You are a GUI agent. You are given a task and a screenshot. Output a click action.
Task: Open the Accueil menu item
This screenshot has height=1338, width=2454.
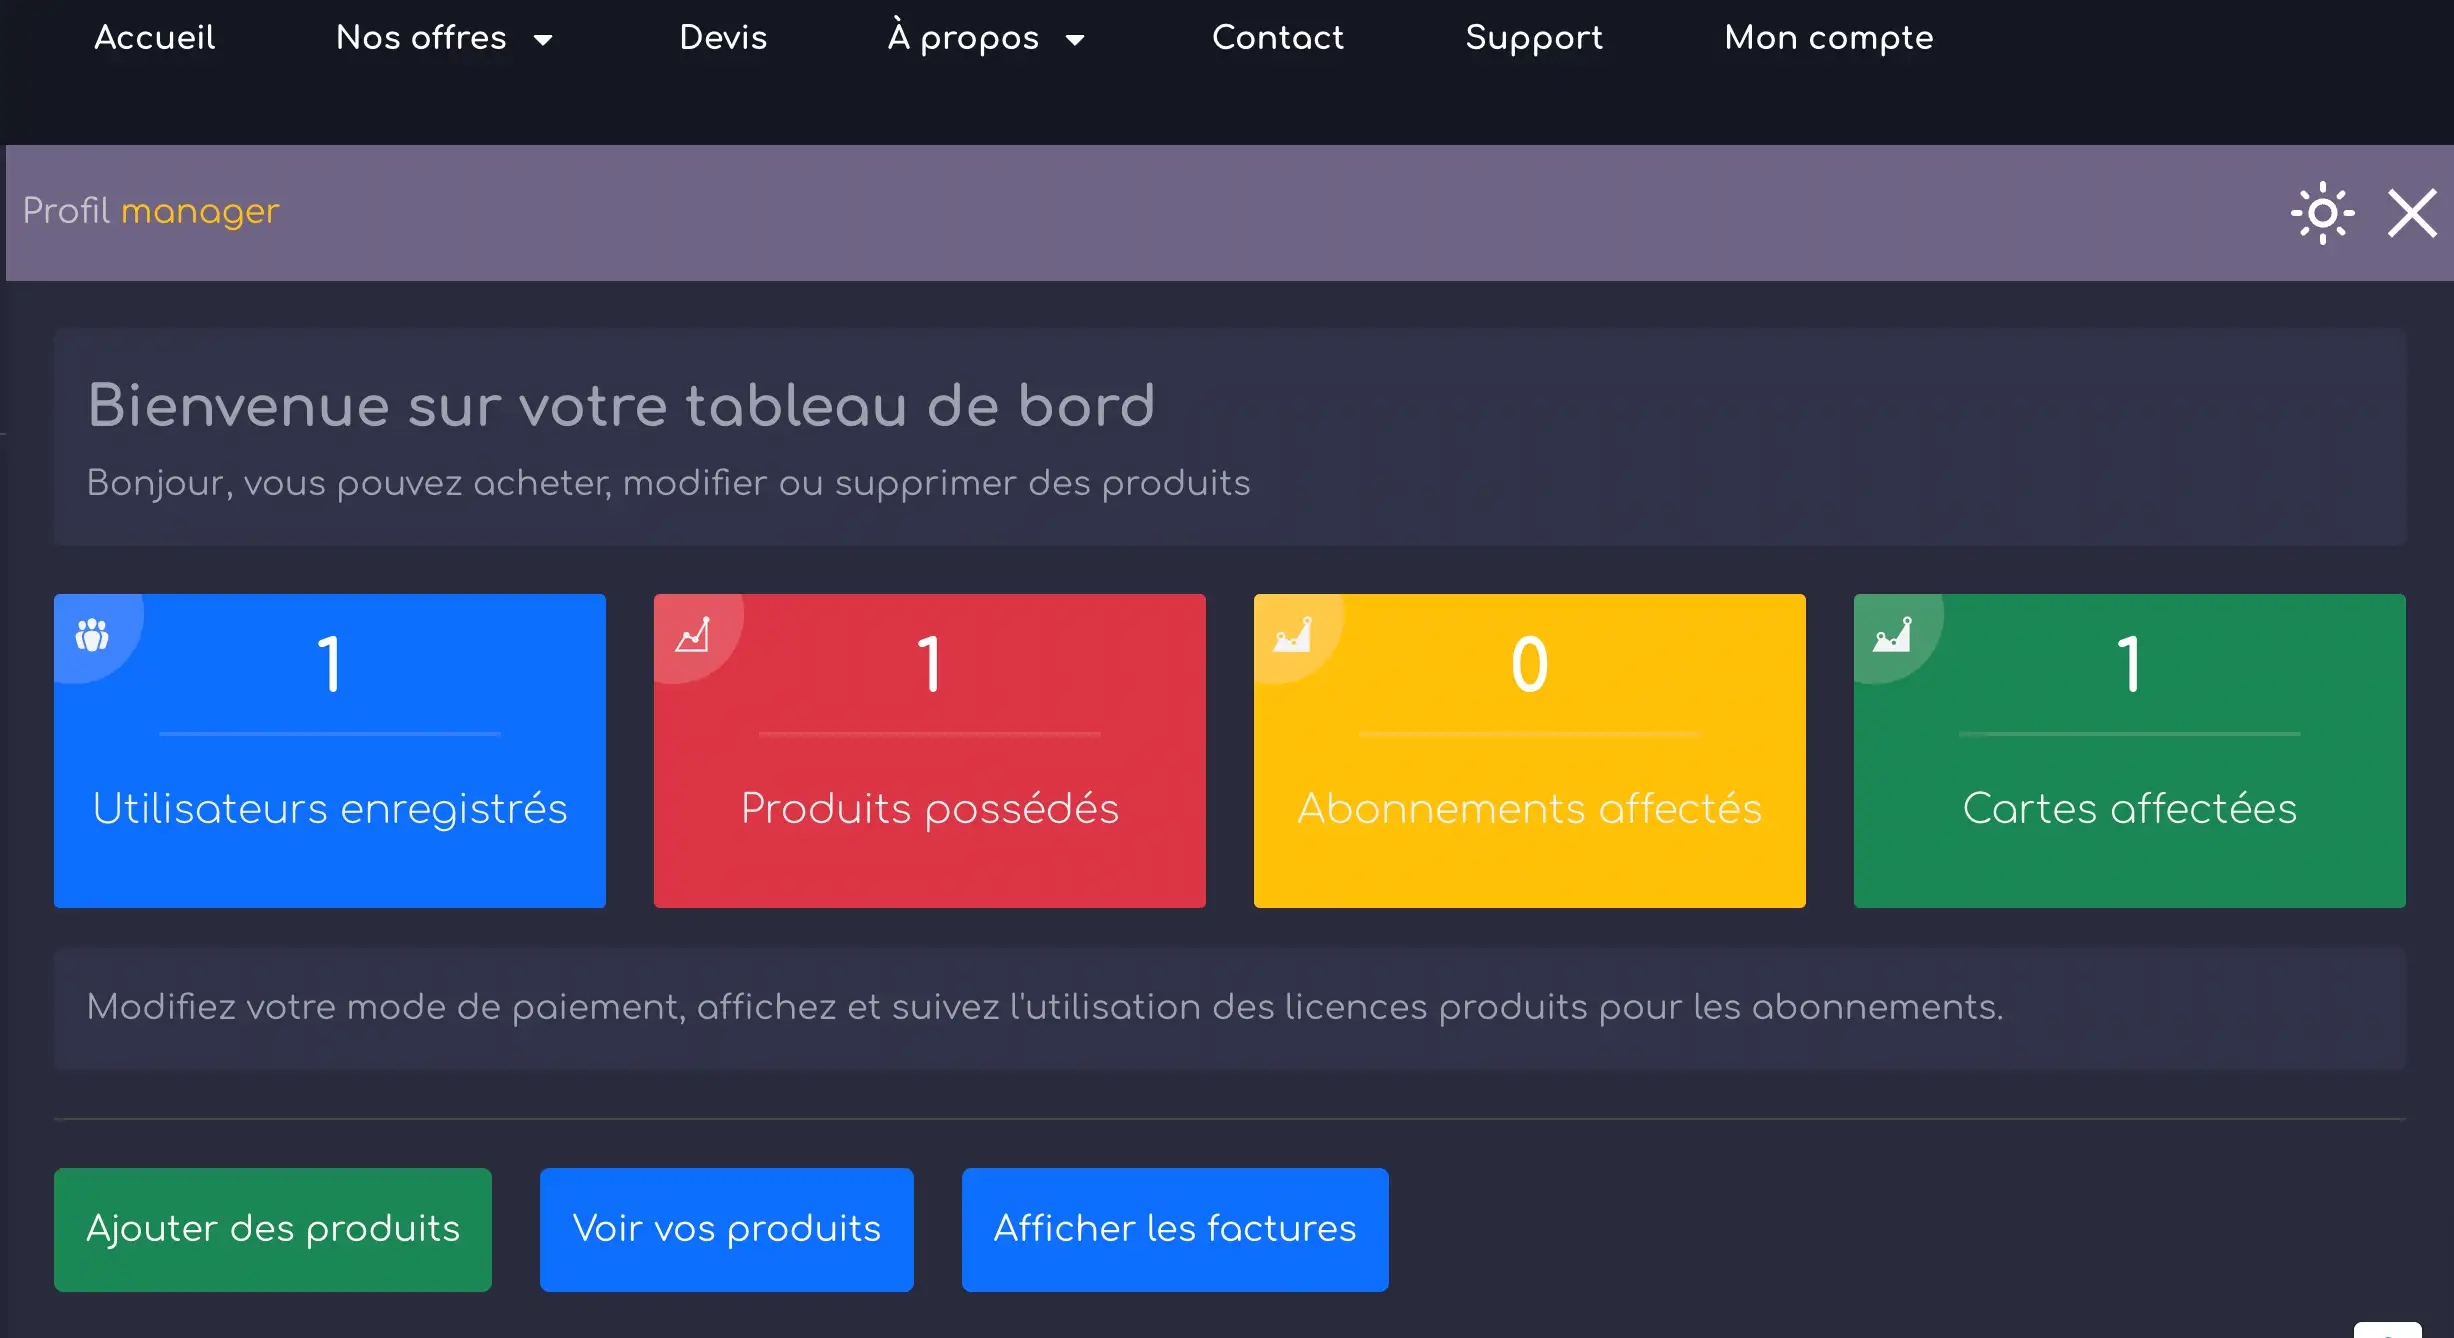pos(154,38)
